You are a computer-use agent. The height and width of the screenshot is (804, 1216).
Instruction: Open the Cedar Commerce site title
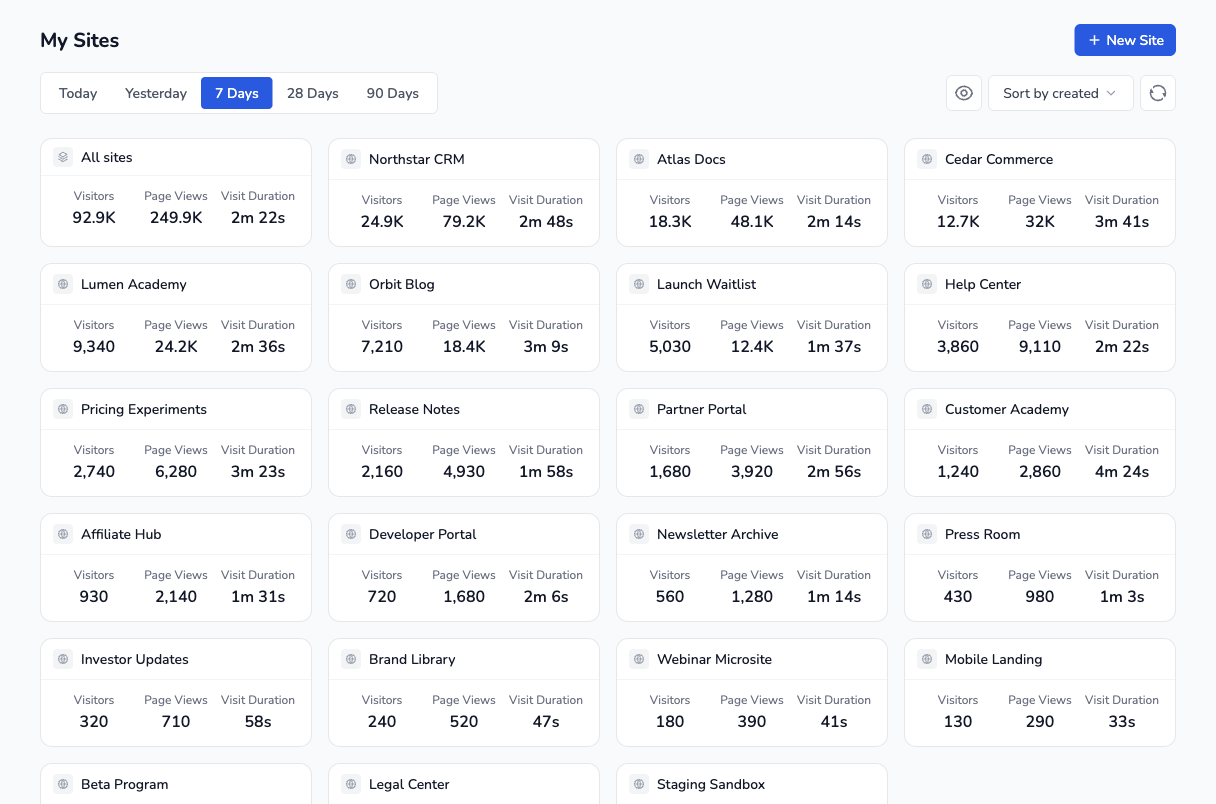tap(999, 159)
